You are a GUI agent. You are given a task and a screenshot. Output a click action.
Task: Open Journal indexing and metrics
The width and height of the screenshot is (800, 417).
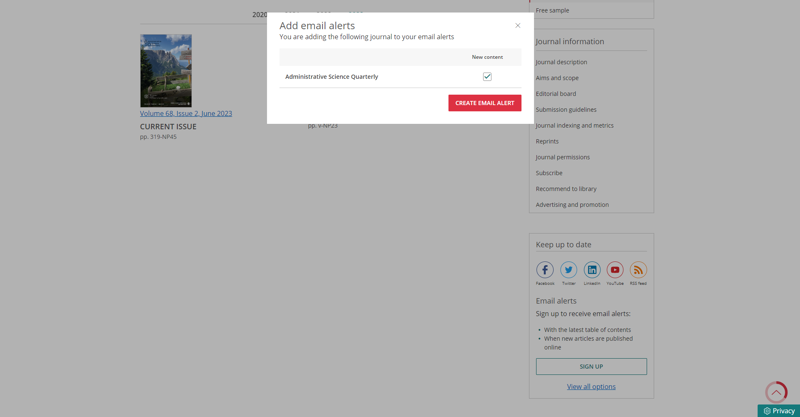coord(575,126)
